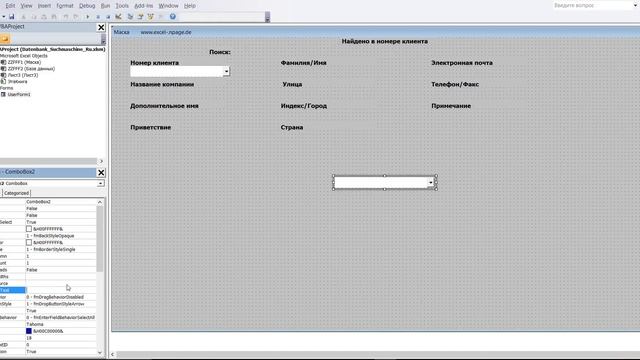Viewport: 640px width, 360px height.
Task: Select the Найдено в номере клиента label
Action: 384,41
